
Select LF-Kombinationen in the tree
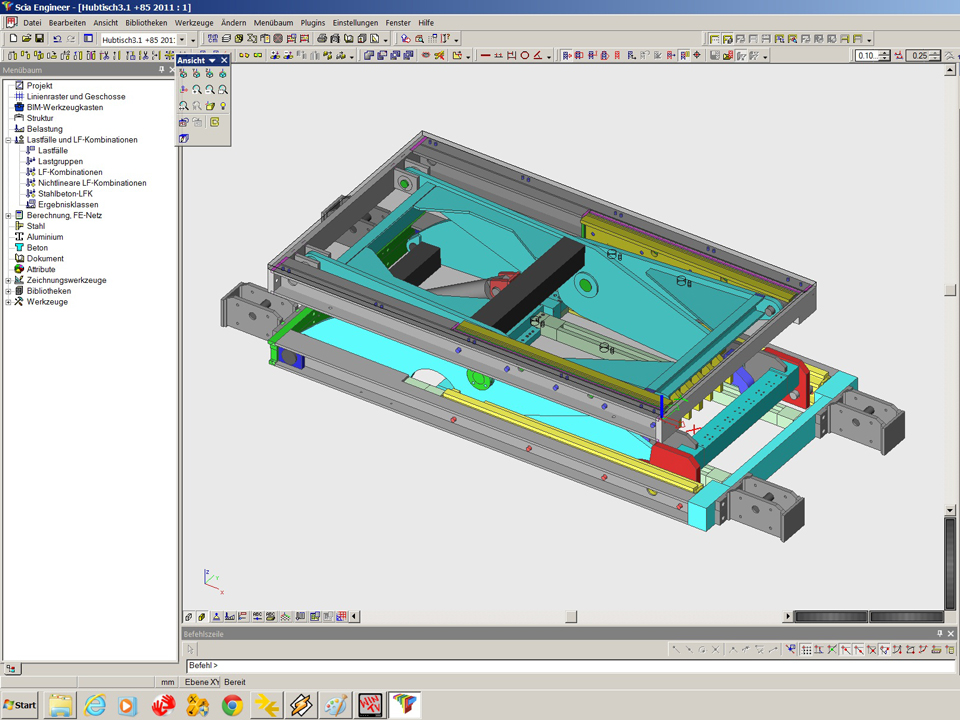[x=70, y=172]
